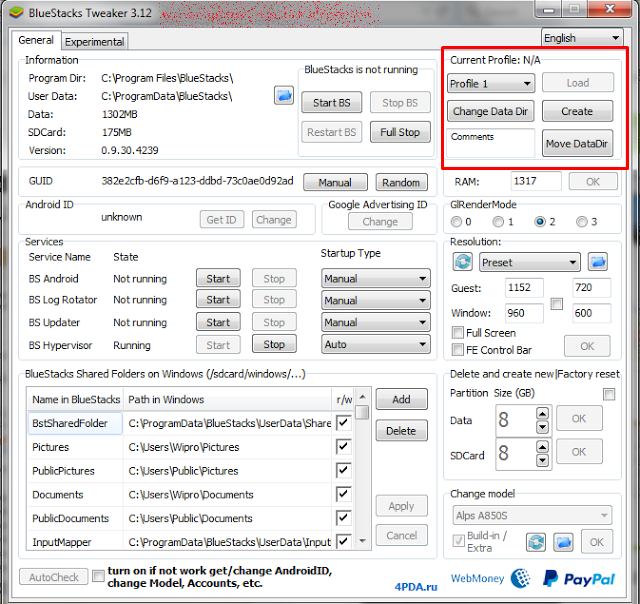Viewport: 640px width, 604px height.
Task: Start the BS Updater service
Action: pos(218,322)
